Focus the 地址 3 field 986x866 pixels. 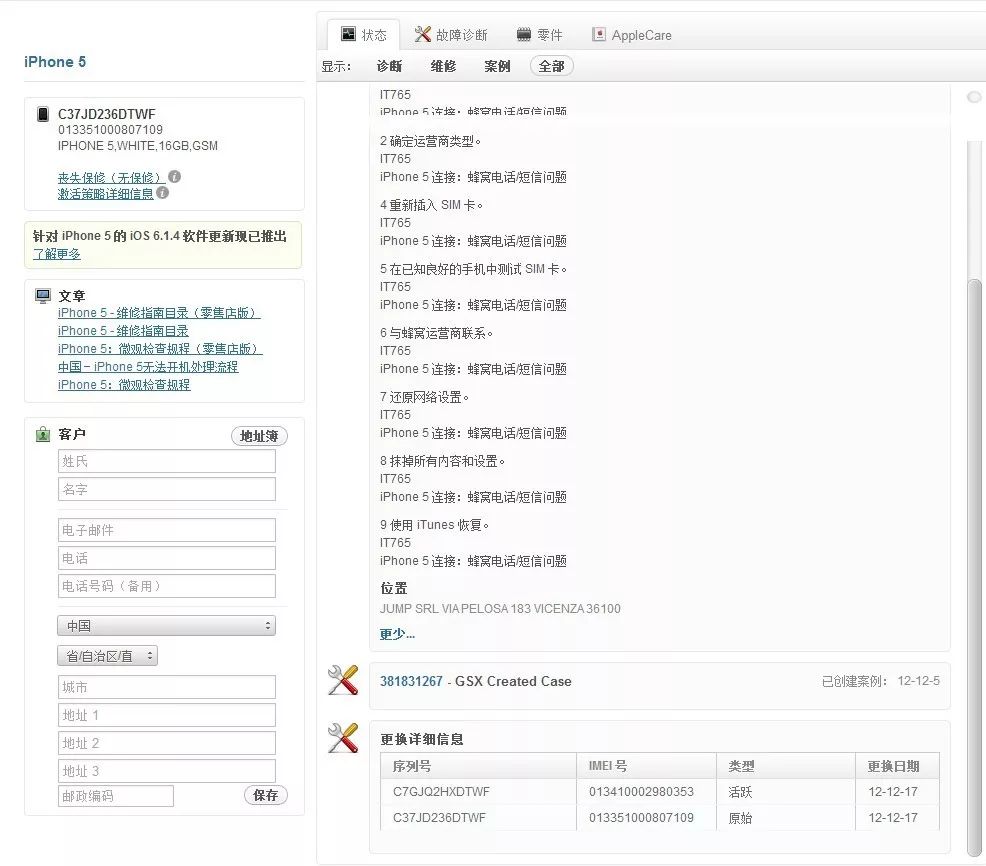(167, 771)
